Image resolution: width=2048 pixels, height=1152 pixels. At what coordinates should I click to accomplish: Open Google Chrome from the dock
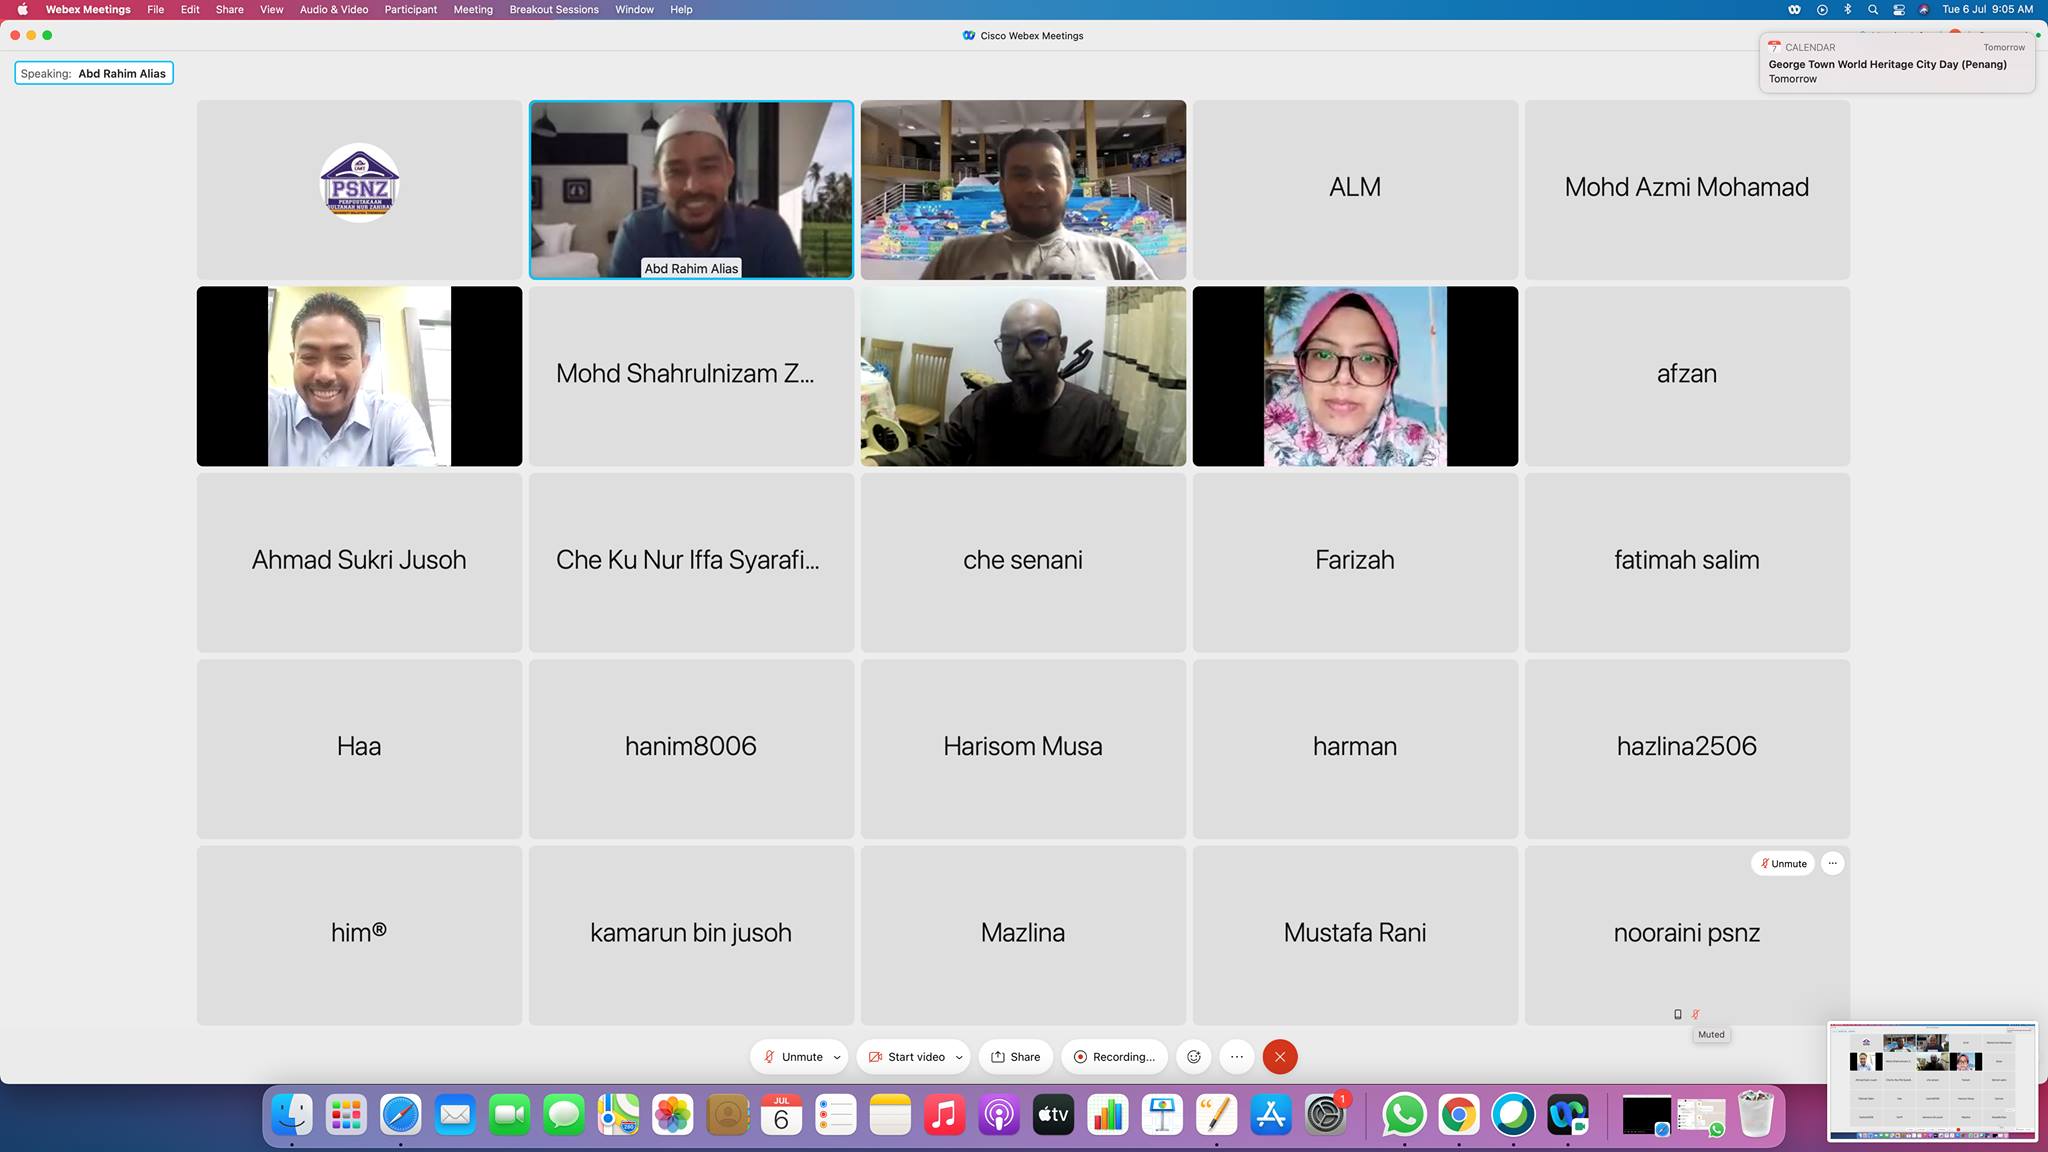pos(1458,1115)
